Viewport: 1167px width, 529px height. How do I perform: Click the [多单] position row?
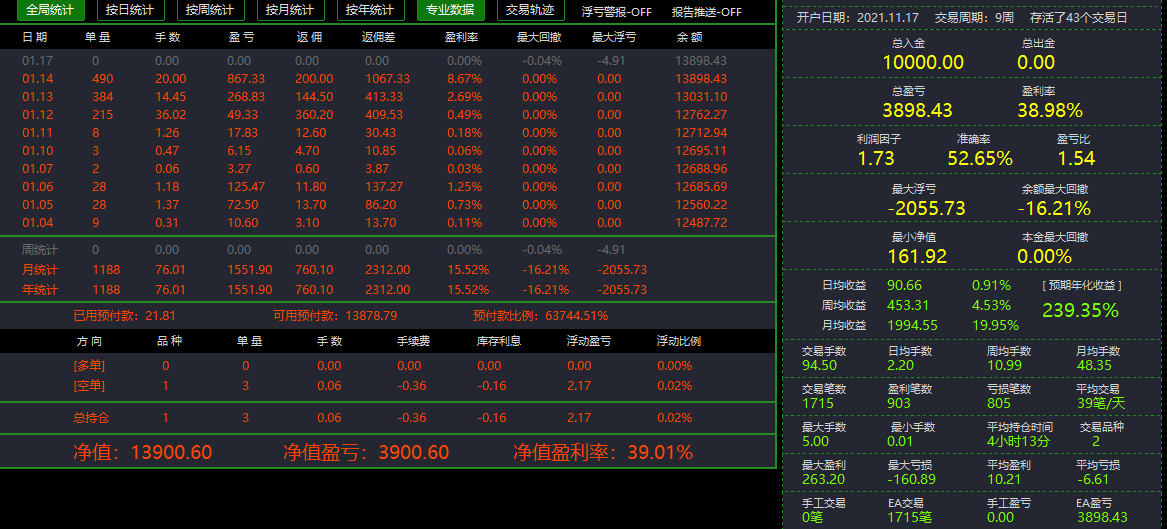coord(387,366)
